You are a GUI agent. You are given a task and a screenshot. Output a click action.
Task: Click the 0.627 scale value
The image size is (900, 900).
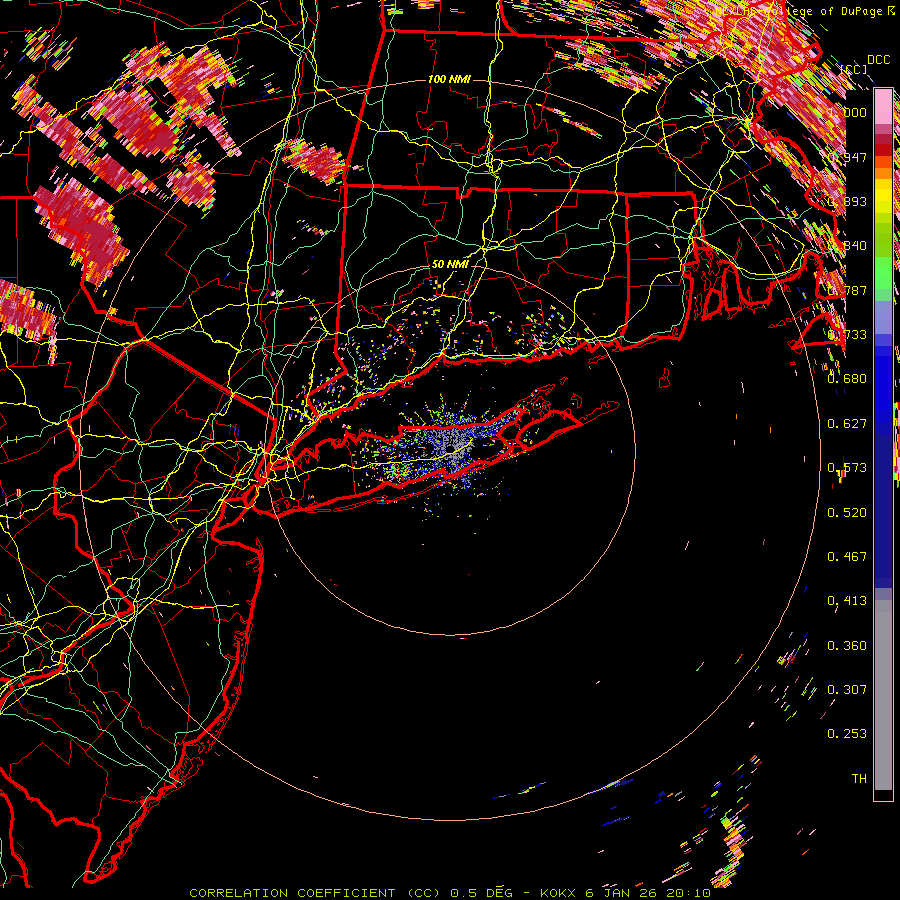point(847,424)
